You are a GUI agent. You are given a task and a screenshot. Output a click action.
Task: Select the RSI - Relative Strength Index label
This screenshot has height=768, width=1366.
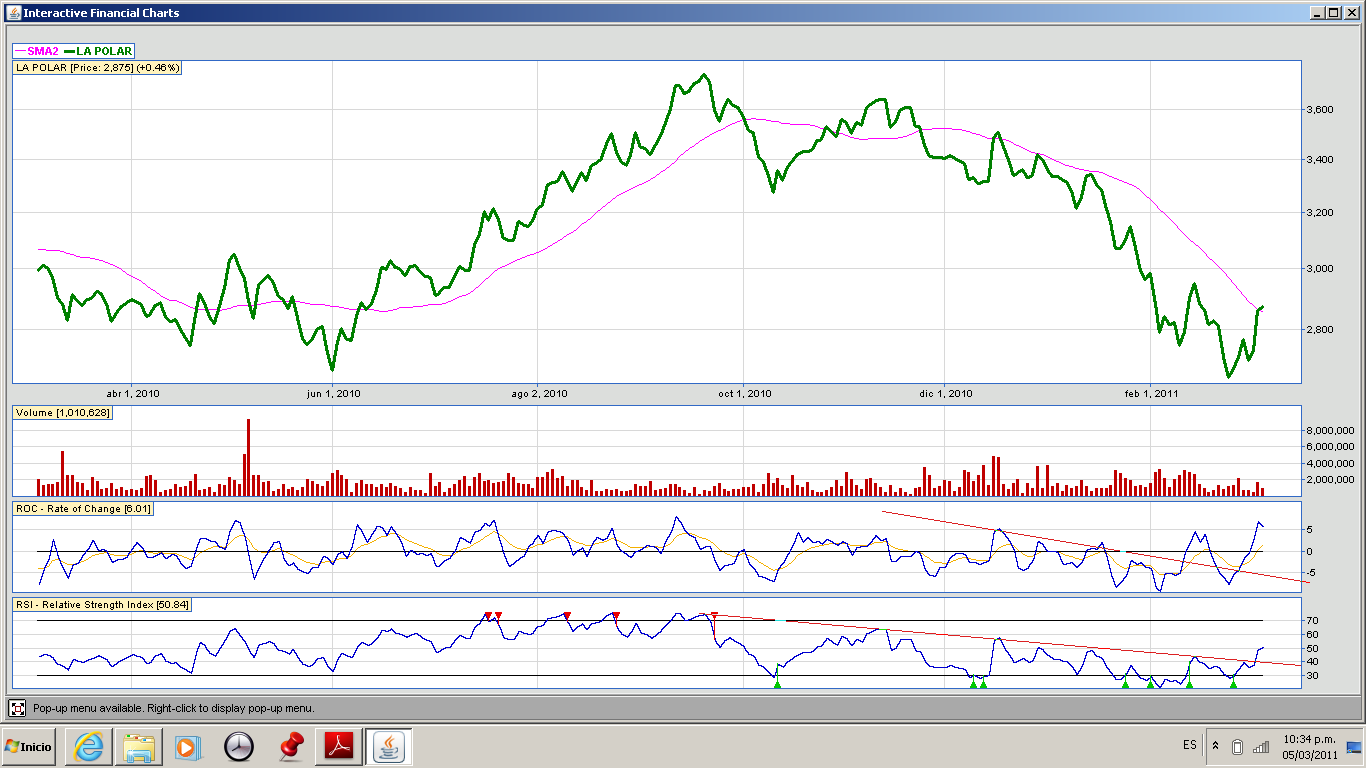(102, 605)
